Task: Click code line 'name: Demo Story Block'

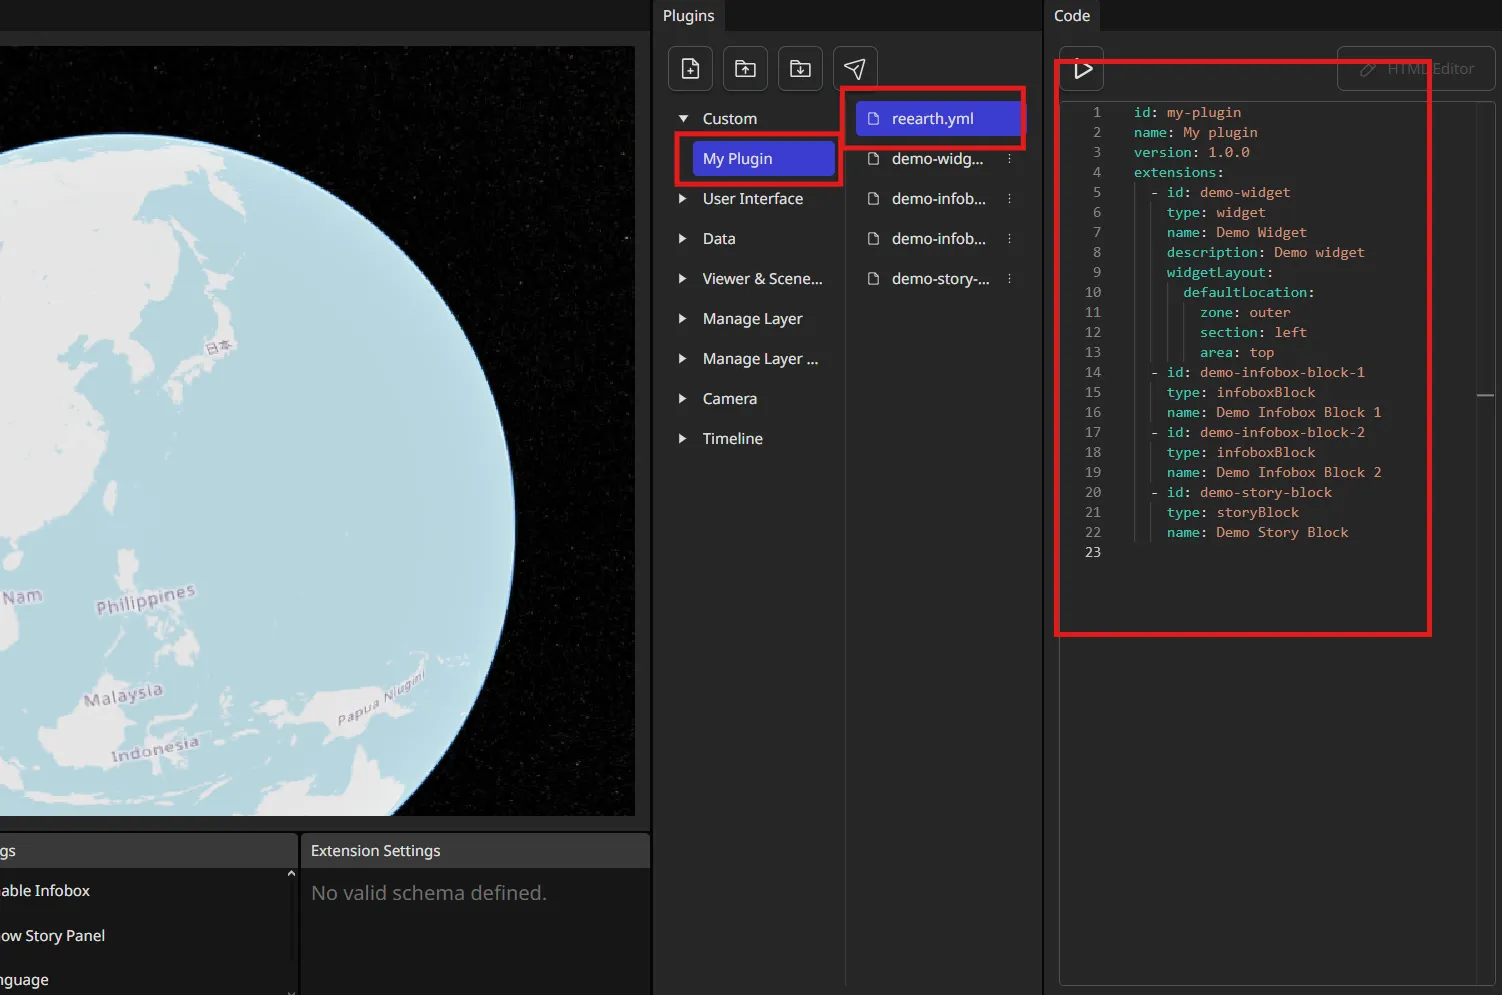Action: (1257, 532)
